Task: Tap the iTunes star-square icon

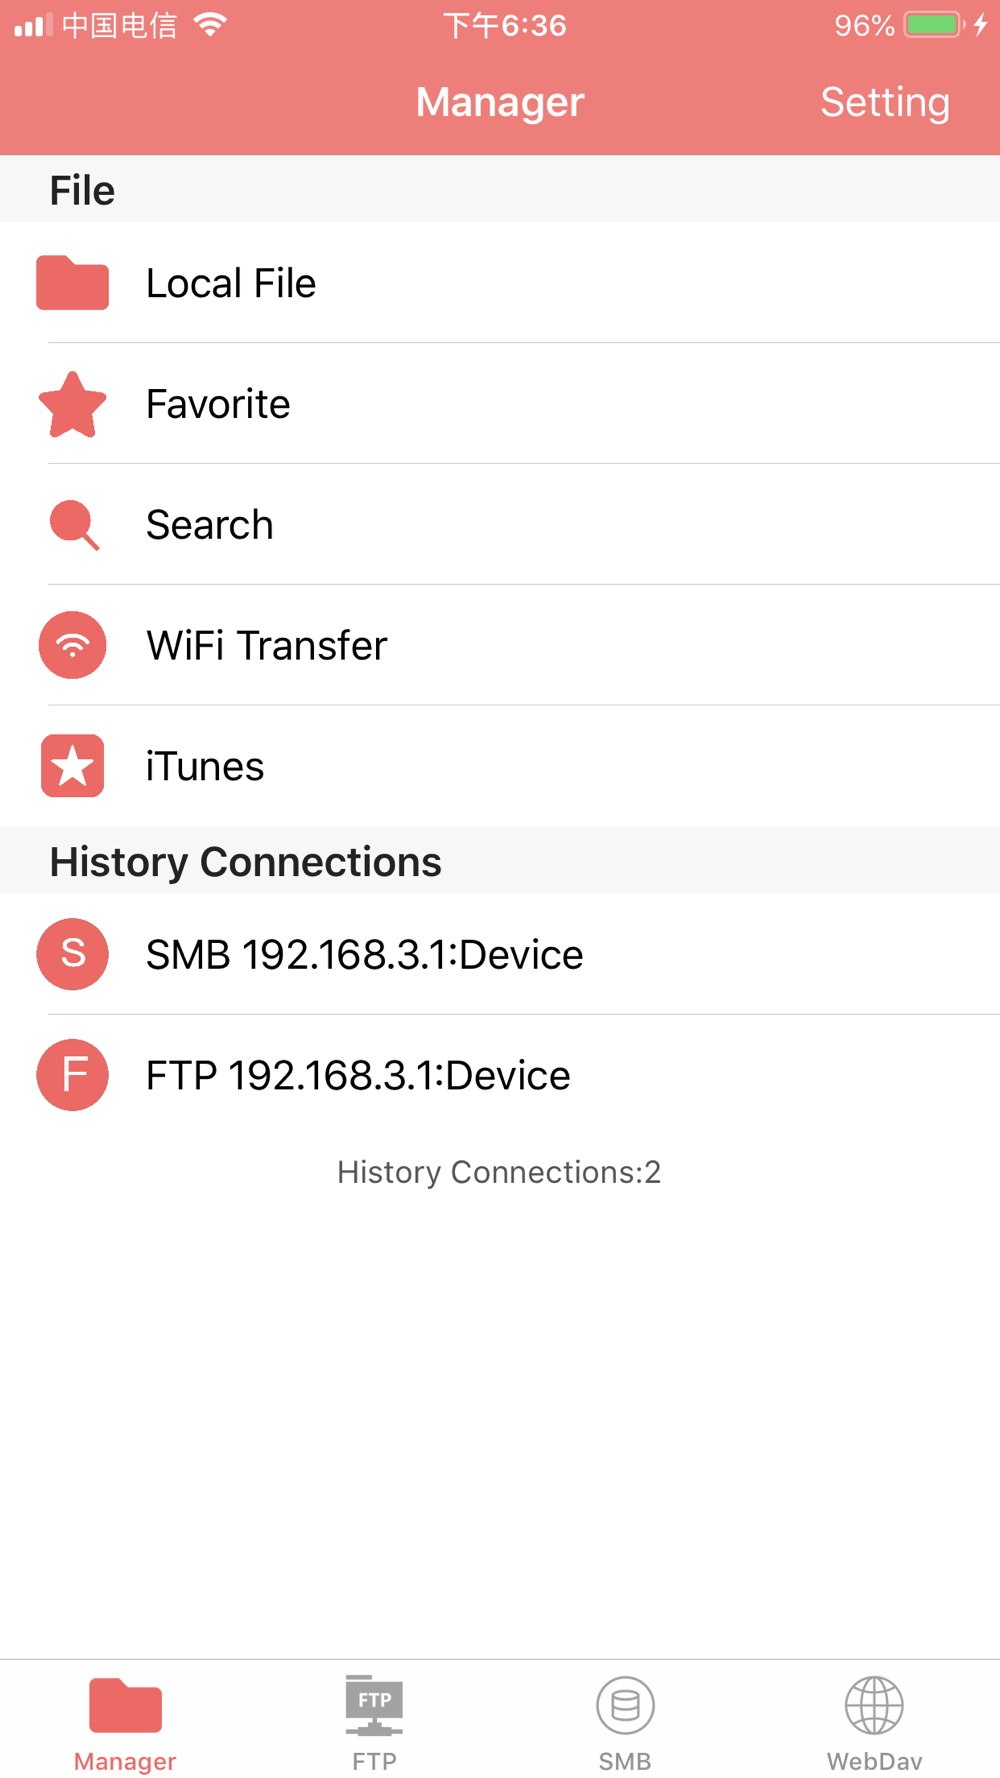Action: 72,766
